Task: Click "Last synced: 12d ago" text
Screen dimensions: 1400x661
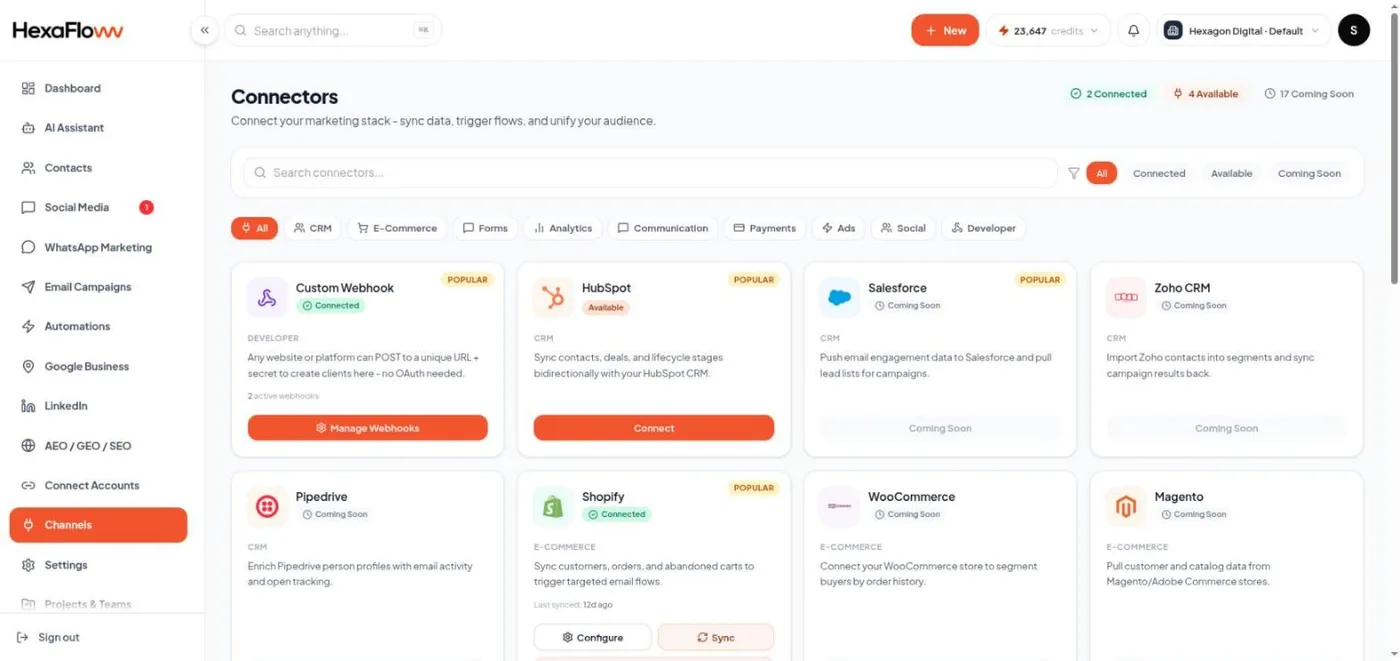Action: pos(573,605)
